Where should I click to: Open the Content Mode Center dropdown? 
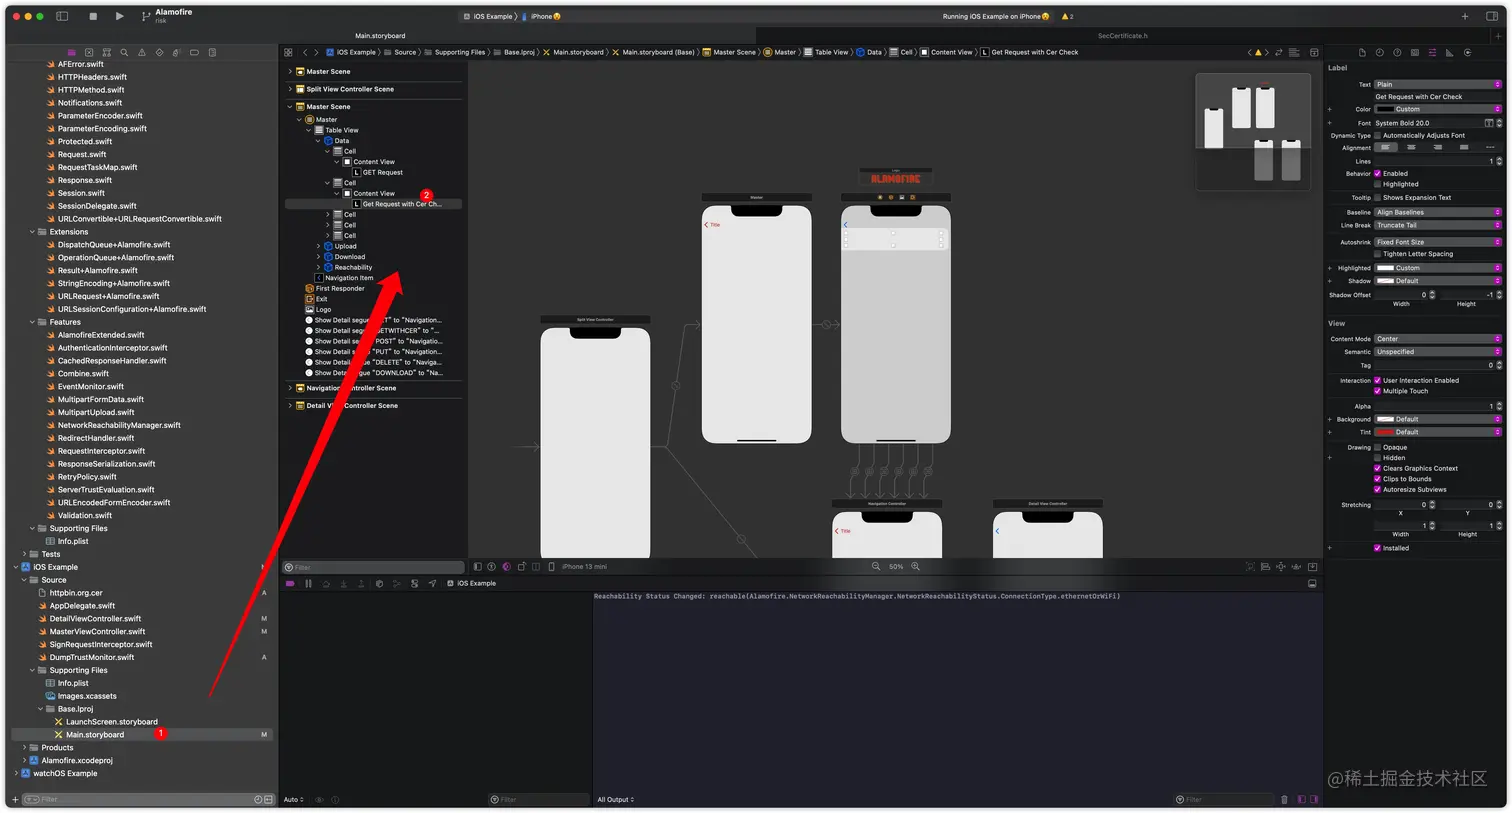(x=1438, y=339)
